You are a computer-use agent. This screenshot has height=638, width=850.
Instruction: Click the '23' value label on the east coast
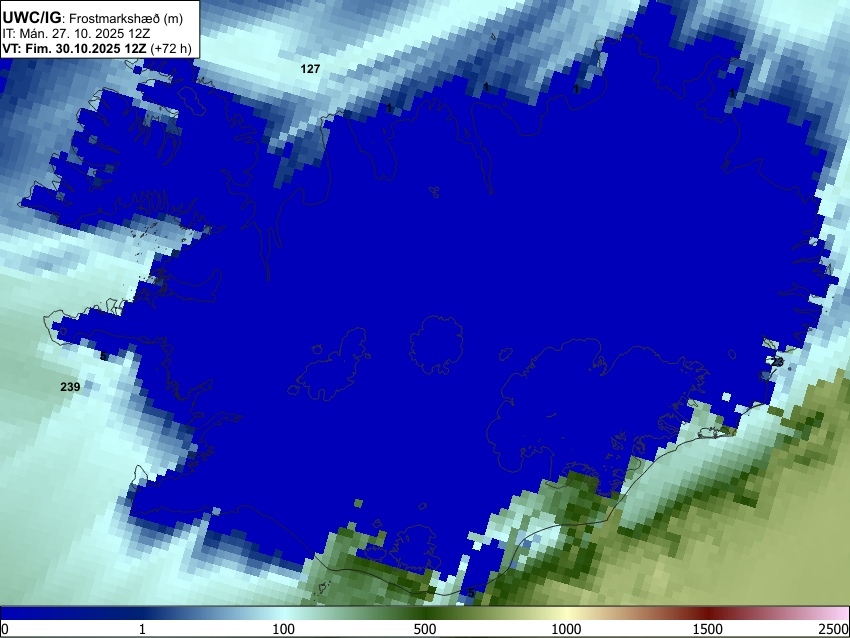tap(777, 362)
